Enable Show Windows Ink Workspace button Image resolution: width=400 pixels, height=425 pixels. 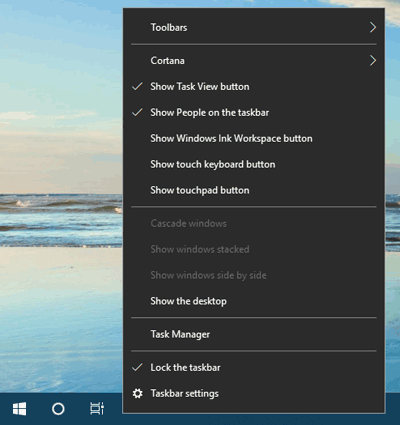click(x=254, y=138)
